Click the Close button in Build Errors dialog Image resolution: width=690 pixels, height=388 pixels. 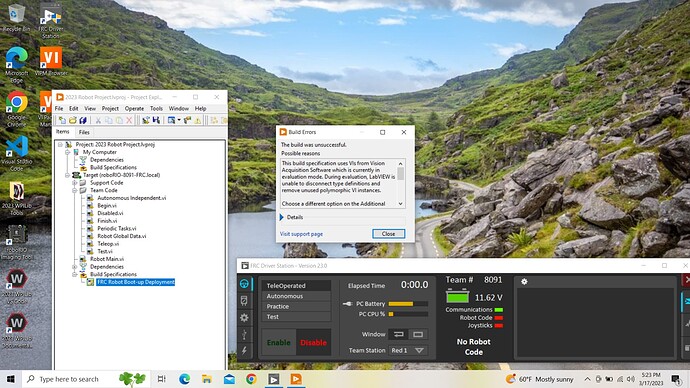(388, 234)
